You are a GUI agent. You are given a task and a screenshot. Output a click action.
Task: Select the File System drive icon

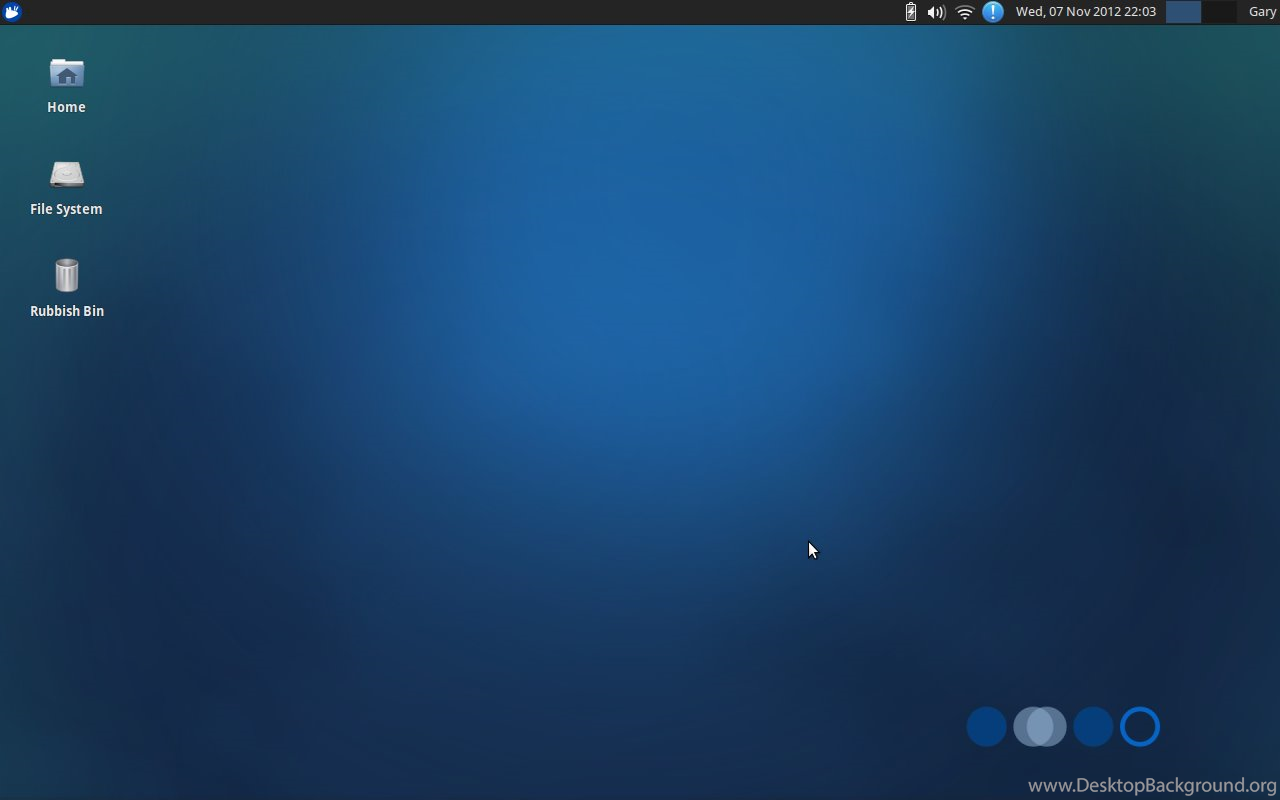67,175
